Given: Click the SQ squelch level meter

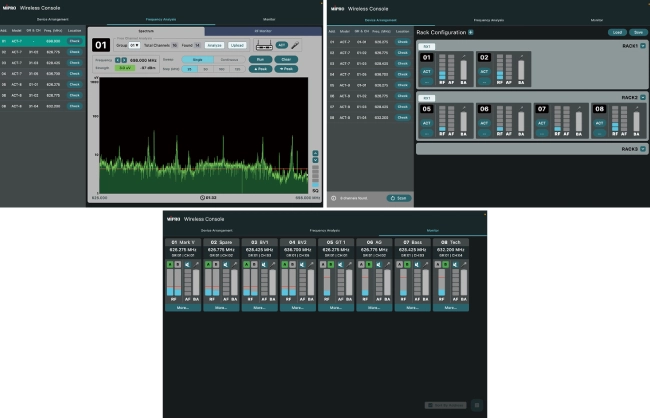Looking at the screenshot, I should 316,176.
